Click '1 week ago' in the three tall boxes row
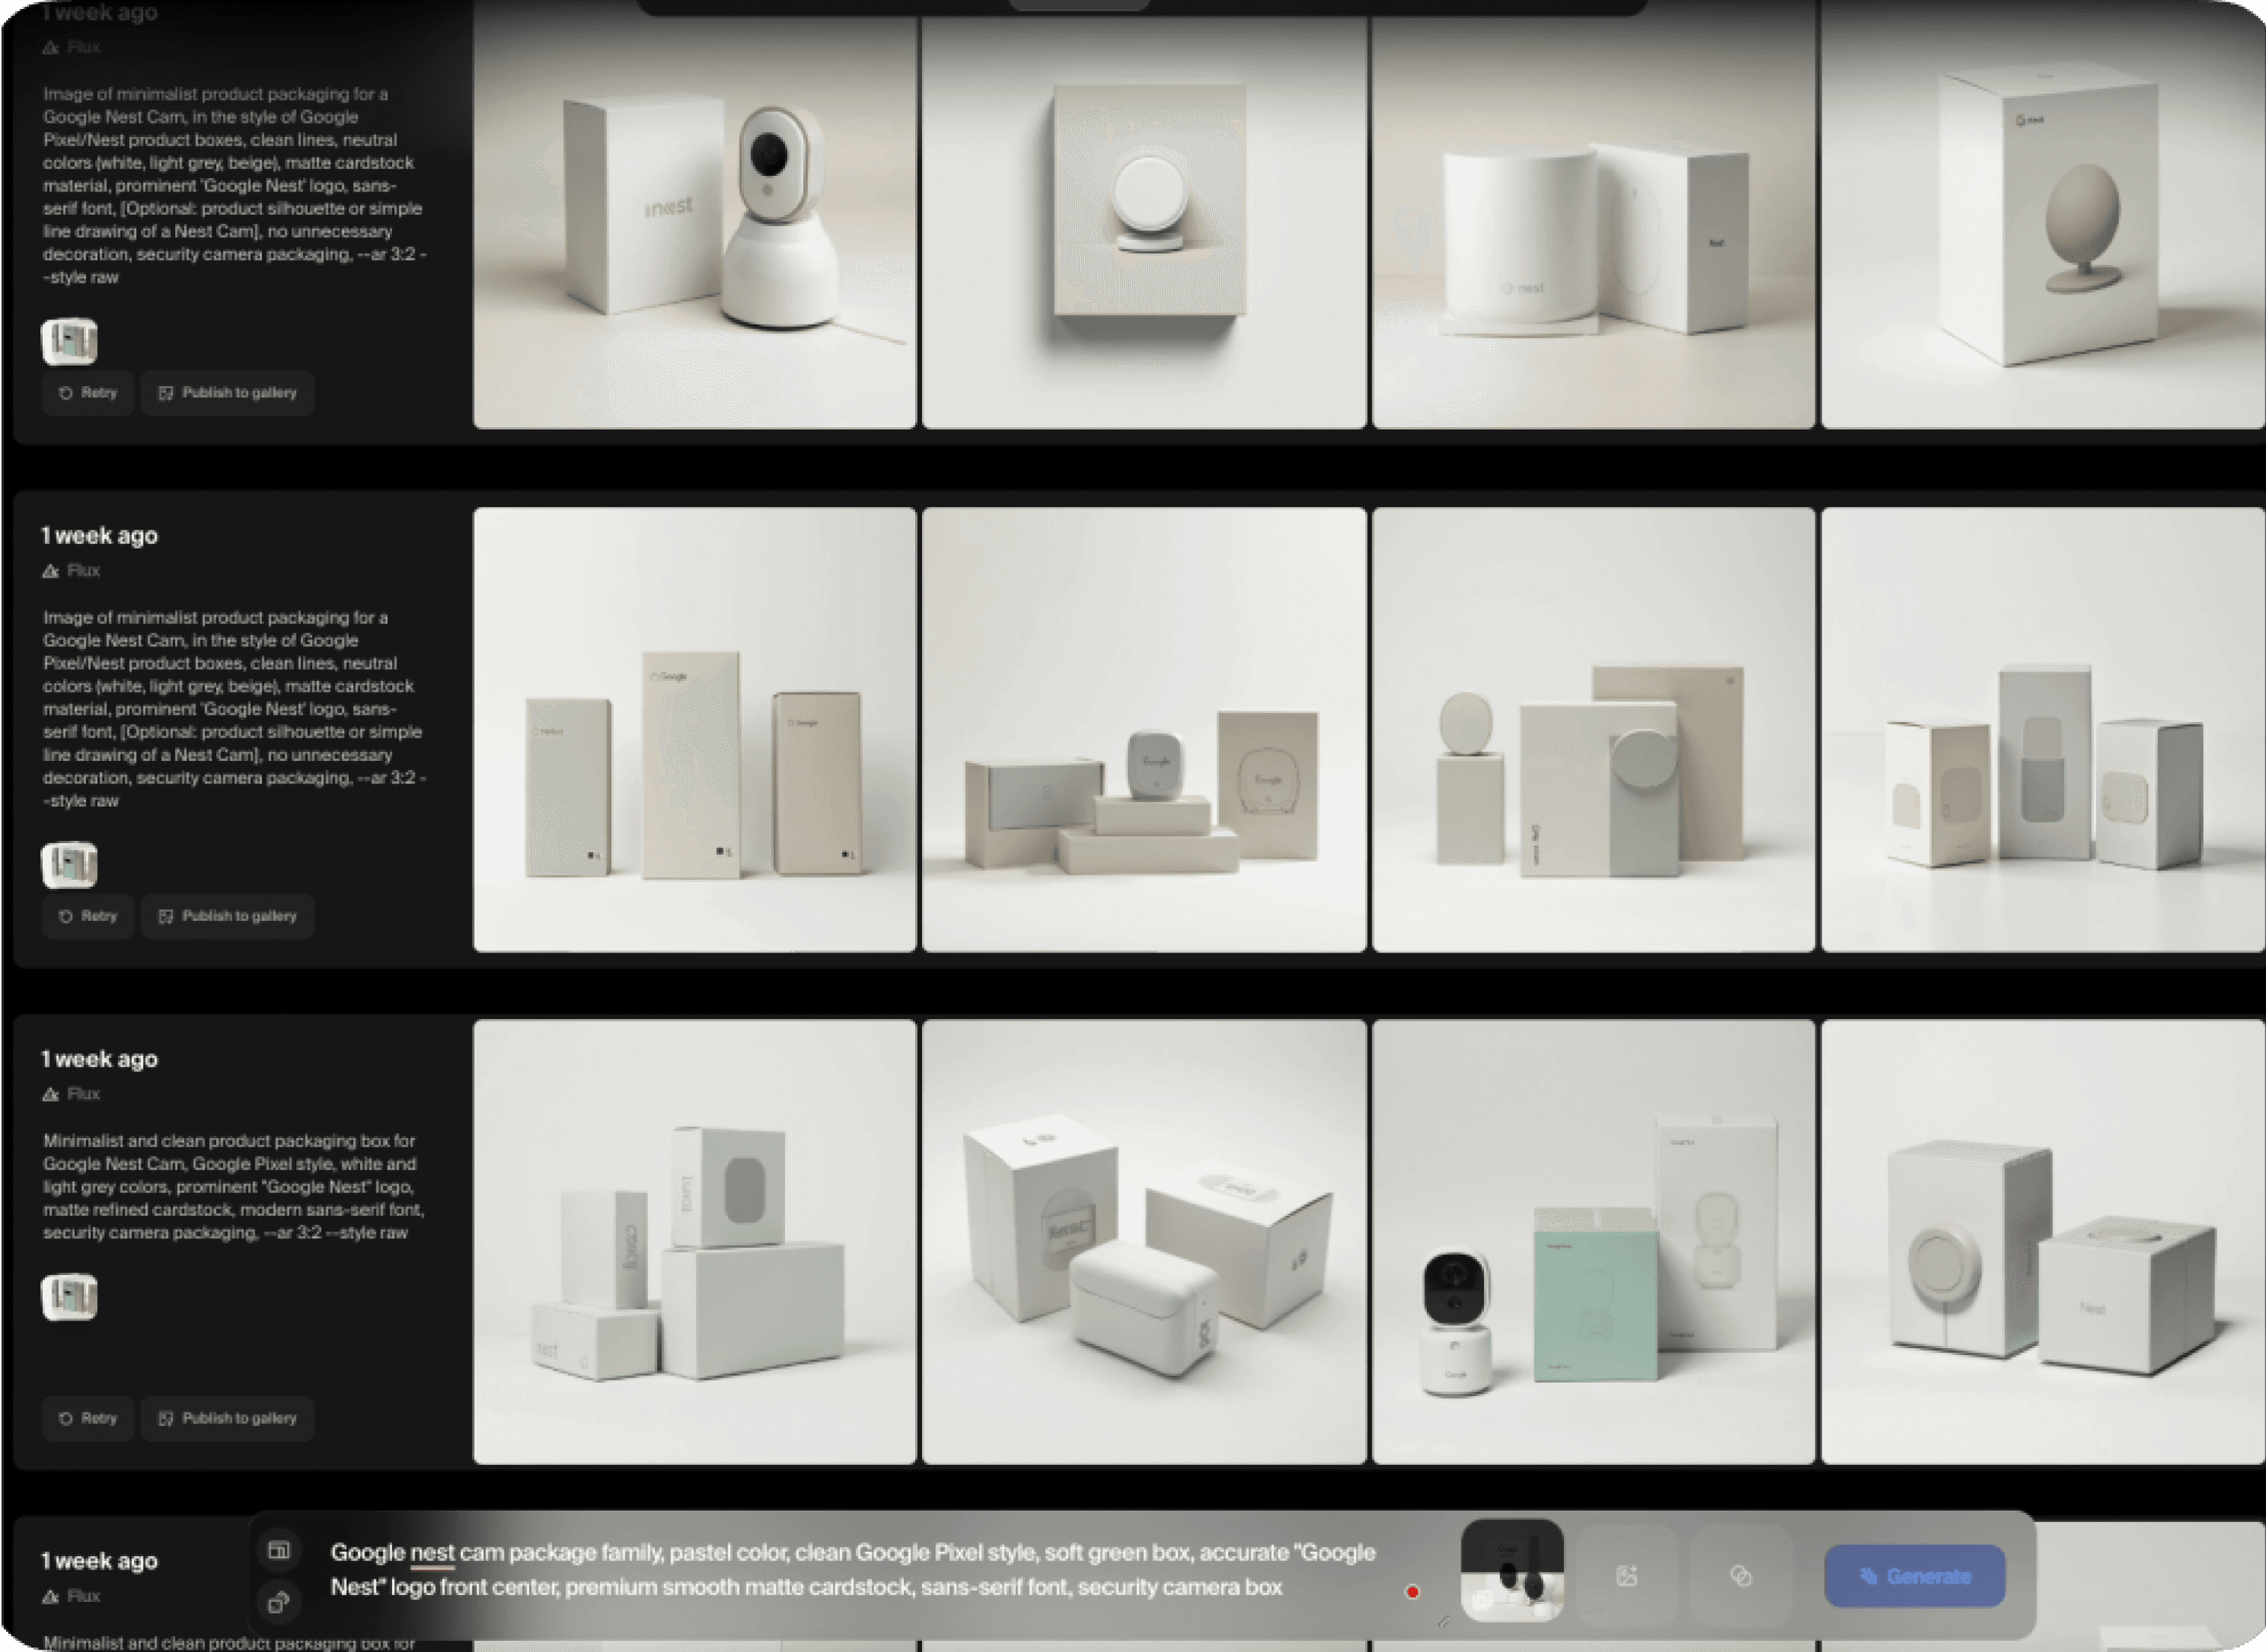2266x1652 pixels. [x=99, y=536]
